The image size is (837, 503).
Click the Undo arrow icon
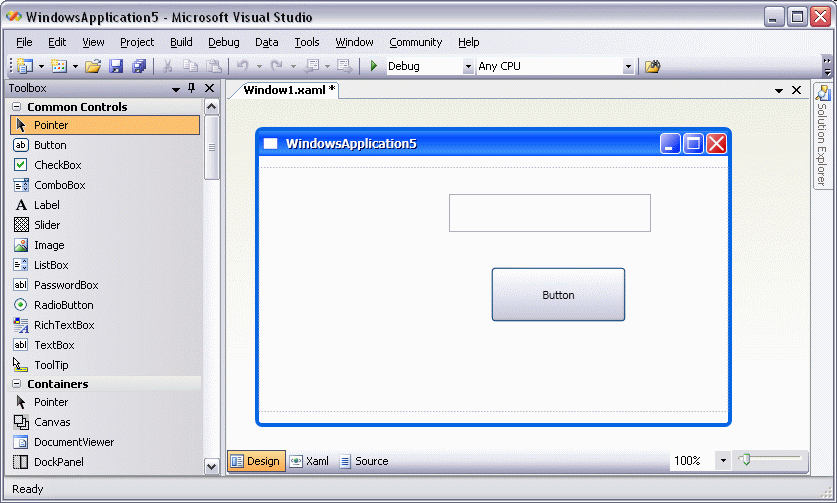pyautogui.click(x=243, y=66)
